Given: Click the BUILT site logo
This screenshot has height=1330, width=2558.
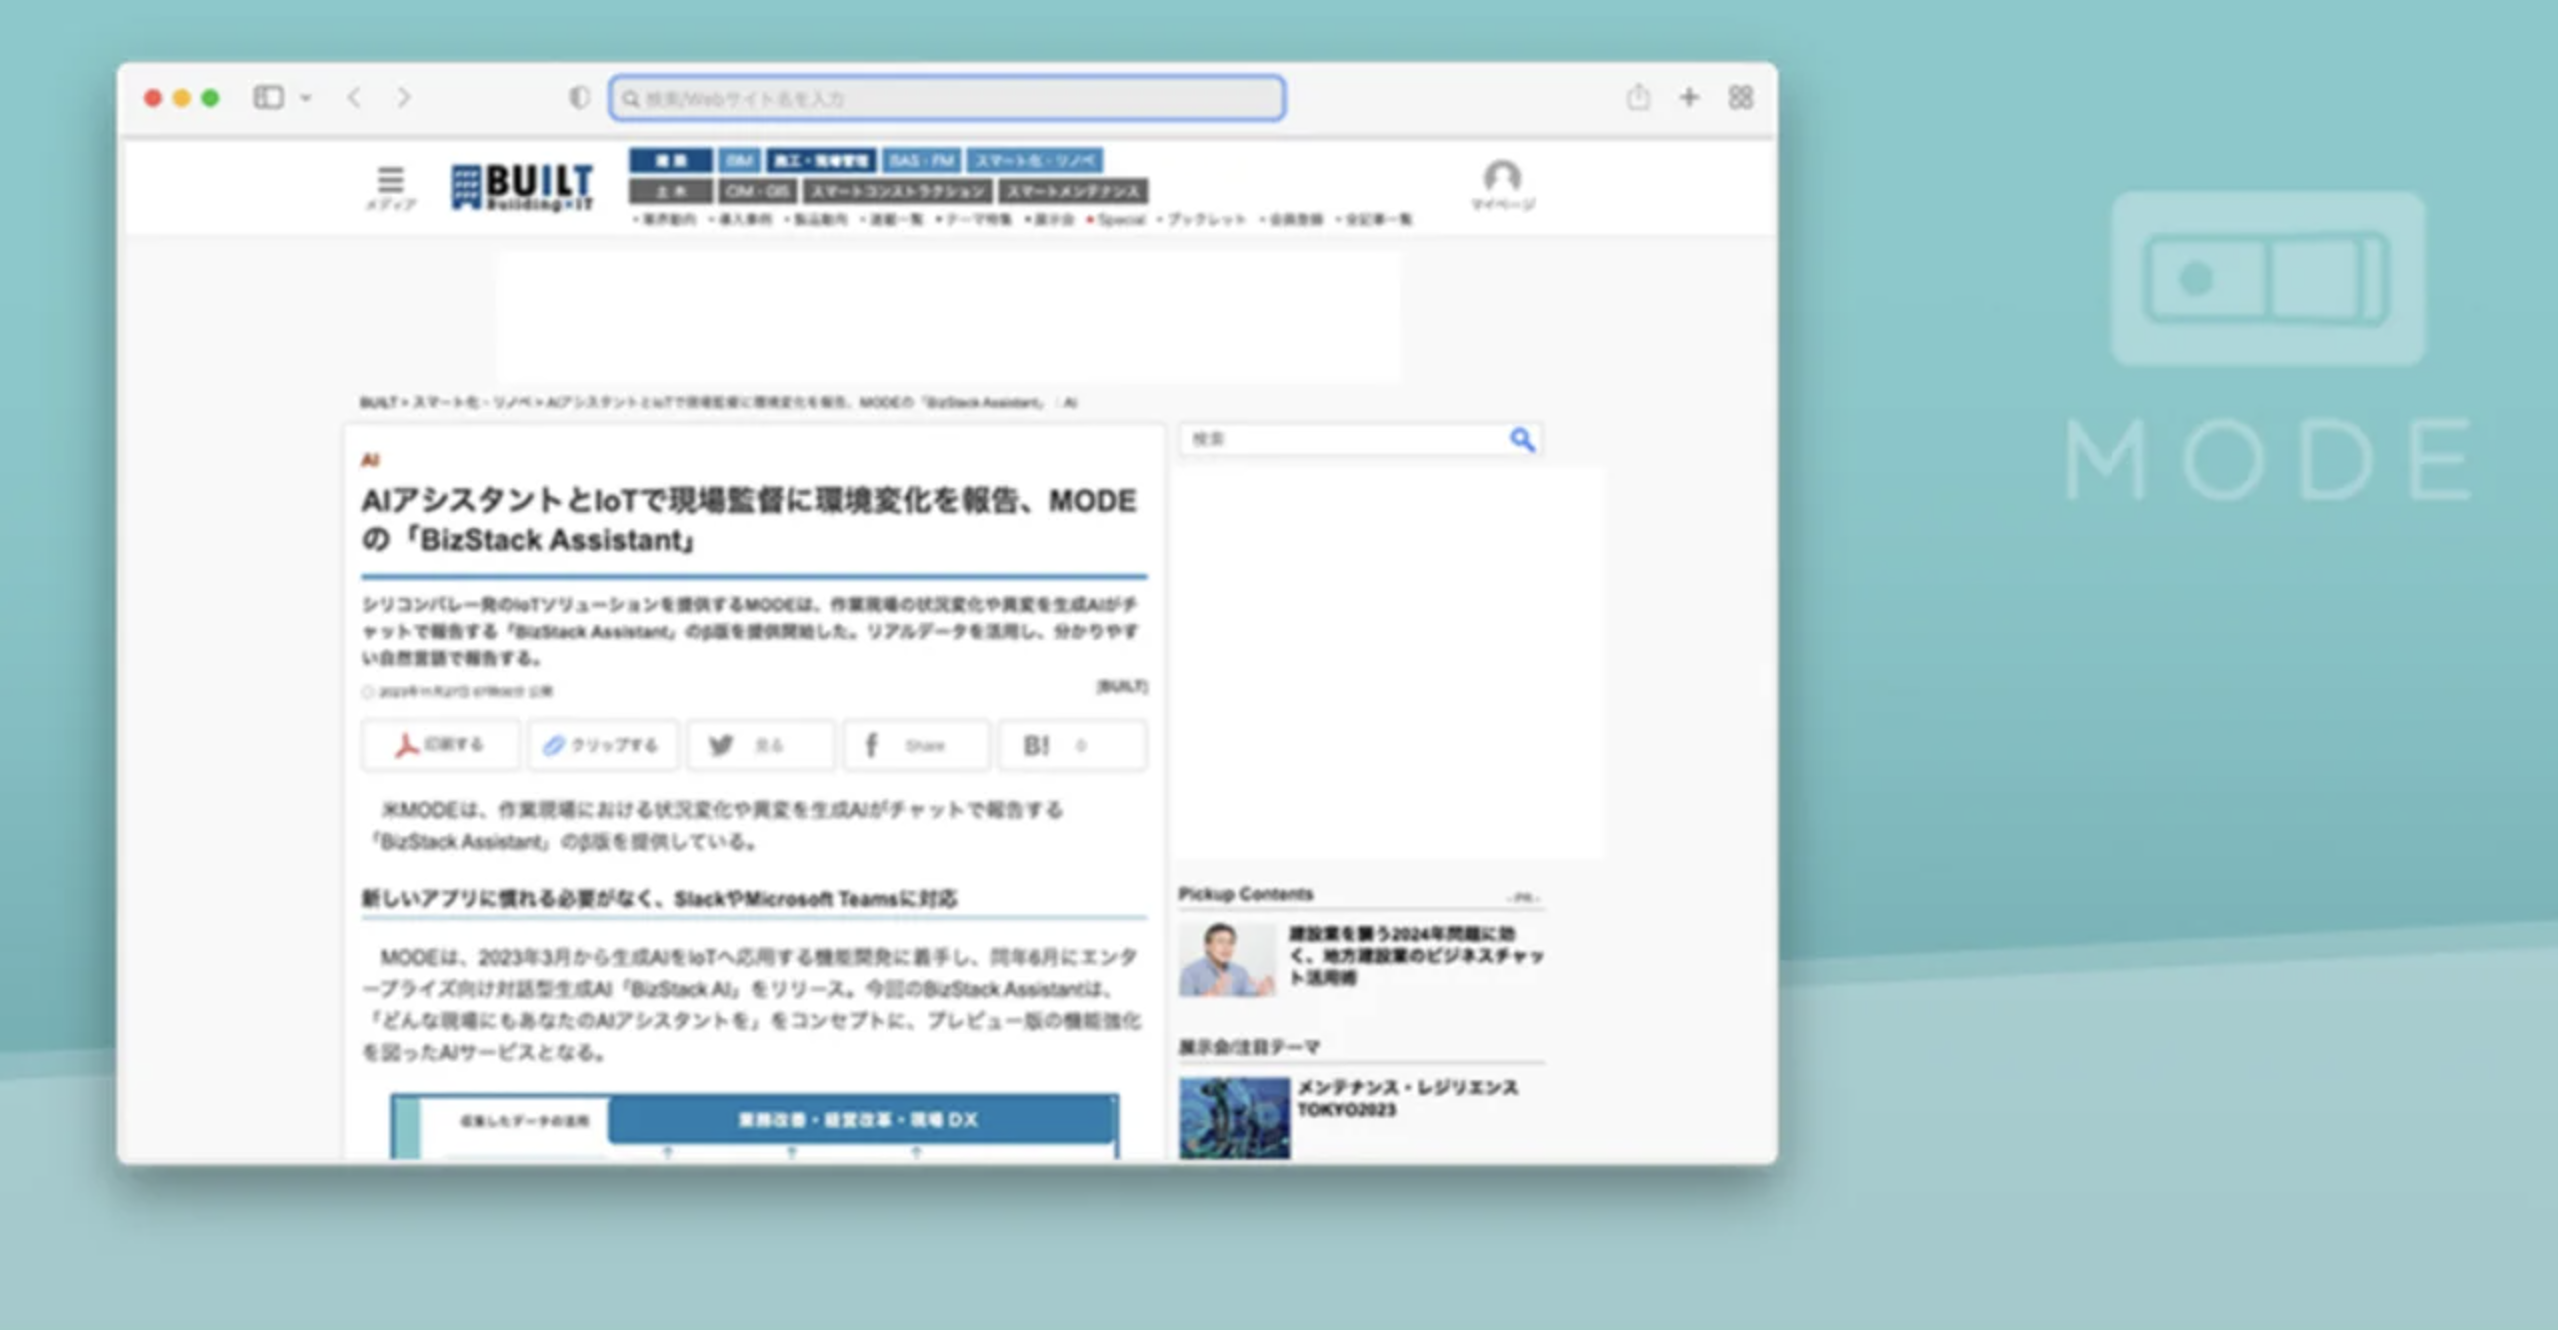Looking at the screenshot, I should [522, 186].
